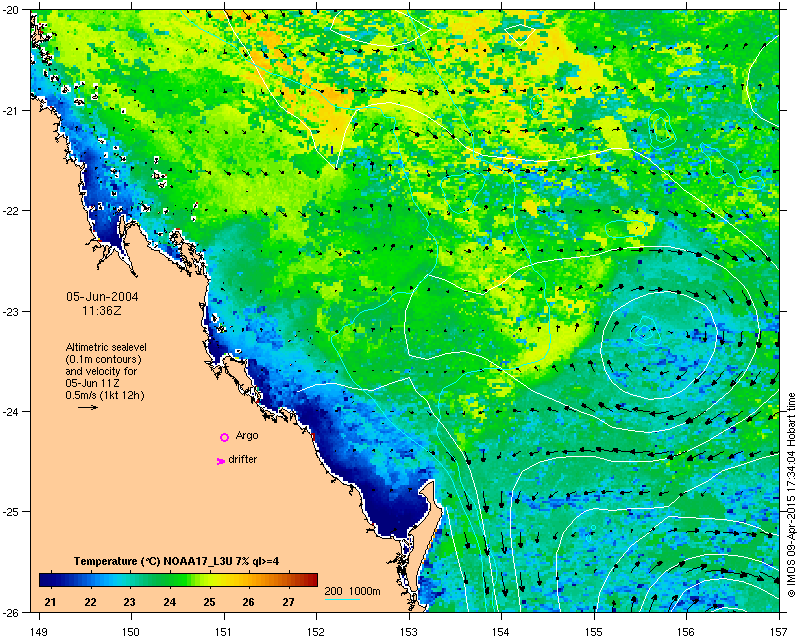The height and width of the screenshot is (640, 800).
Task: Click the longitude axis label 156
Action: click(x=687, y=632)
